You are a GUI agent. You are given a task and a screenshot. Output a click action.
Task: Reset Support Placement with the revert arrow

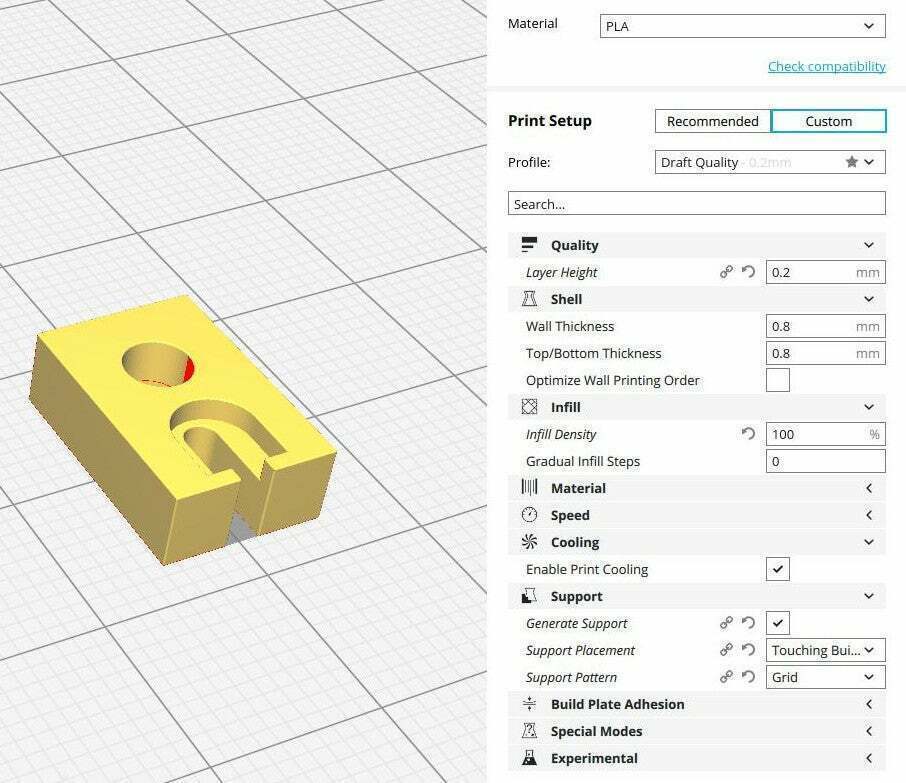point(748,650)
